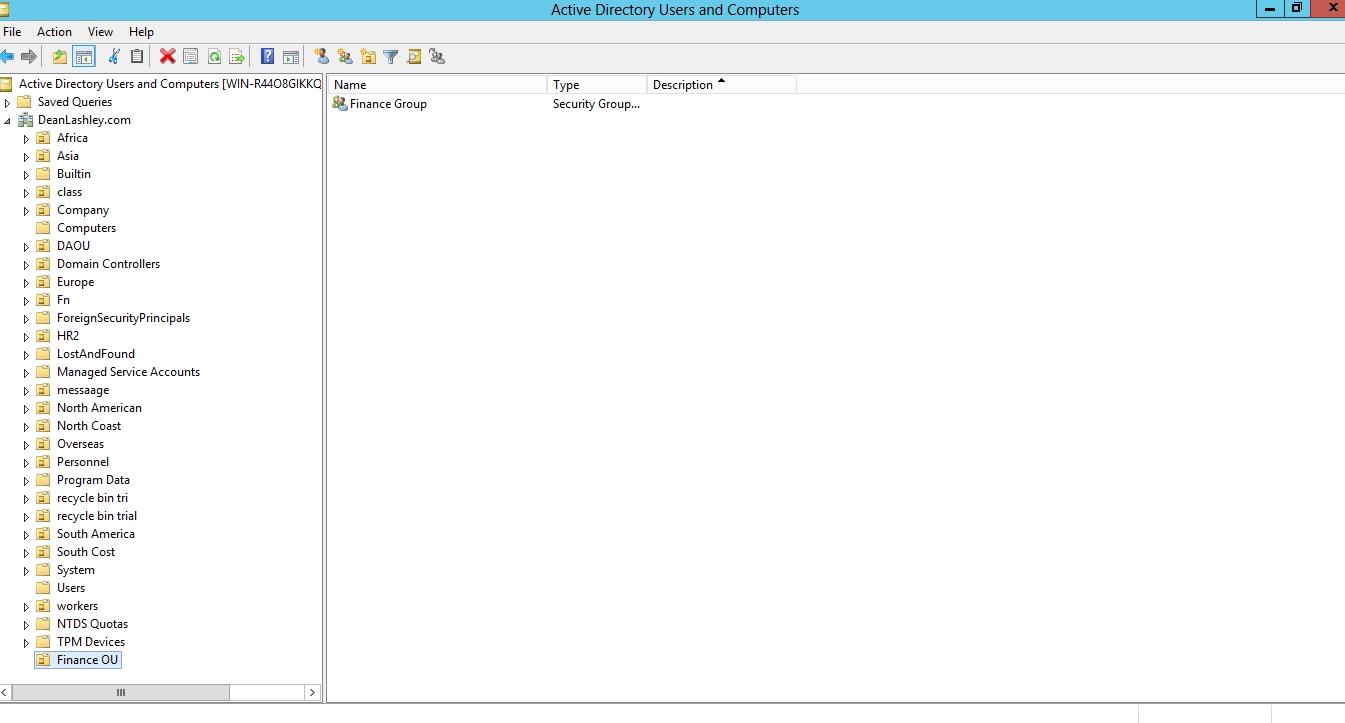Expand the Managed Service Accounts container
This screenshot has width=1345, height=723.
[27, 372]
